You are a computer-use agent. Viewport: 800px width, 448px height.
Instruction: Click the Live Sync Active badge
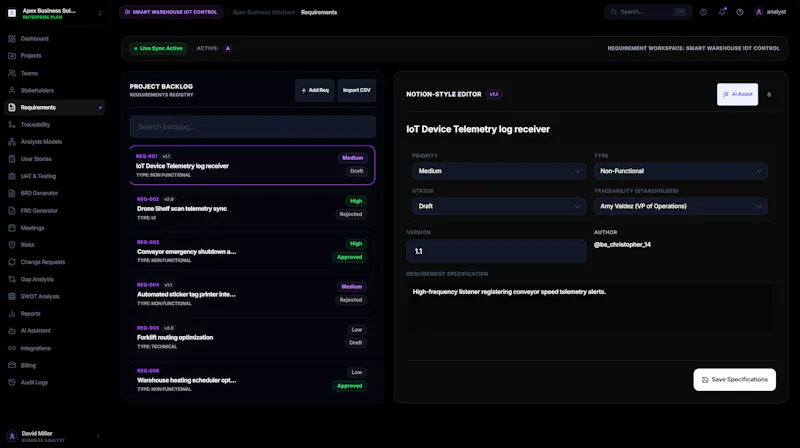(159, 48)
